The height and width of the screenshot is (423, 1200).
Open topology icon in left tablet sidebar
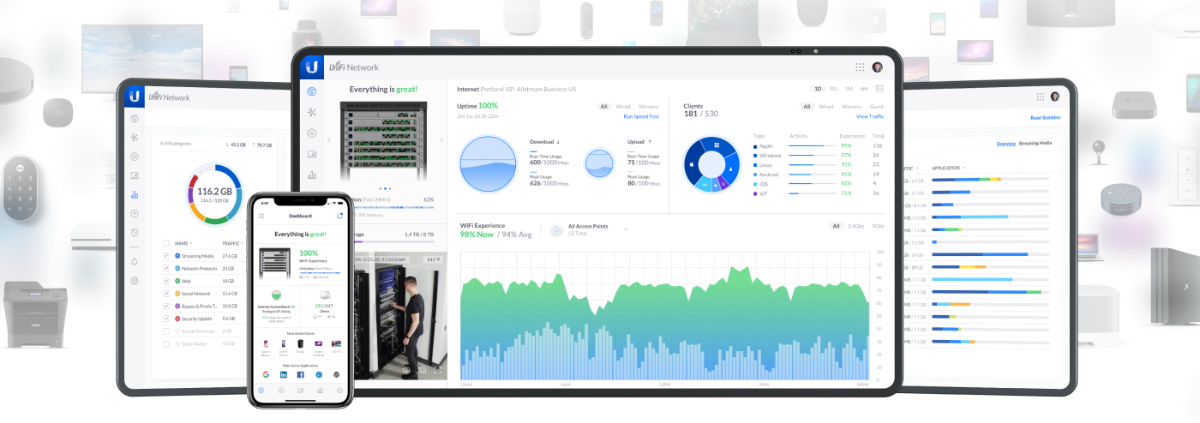[x=134, y=137]
